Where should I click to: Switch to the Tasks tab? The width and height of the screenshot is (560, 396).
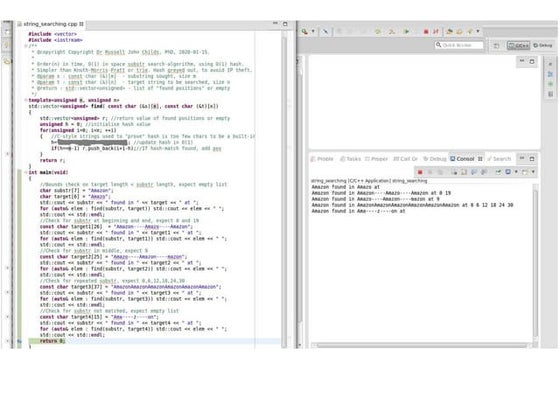351,159
